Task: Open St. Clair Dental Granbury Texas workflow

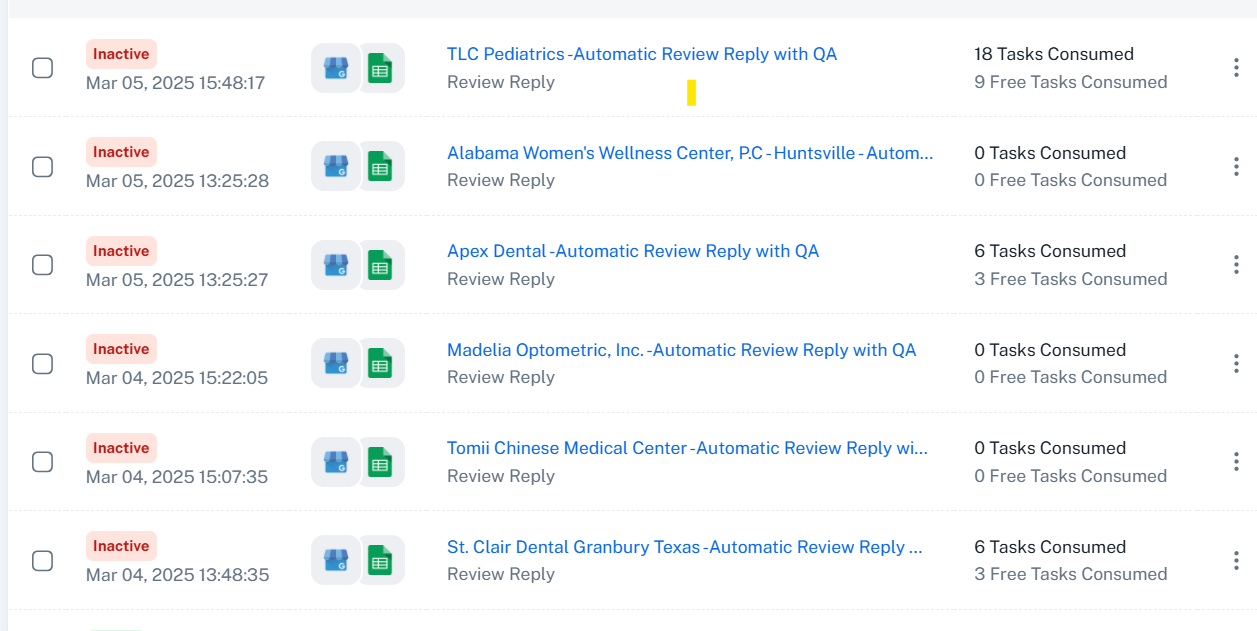Action: (x=685, y=547)
